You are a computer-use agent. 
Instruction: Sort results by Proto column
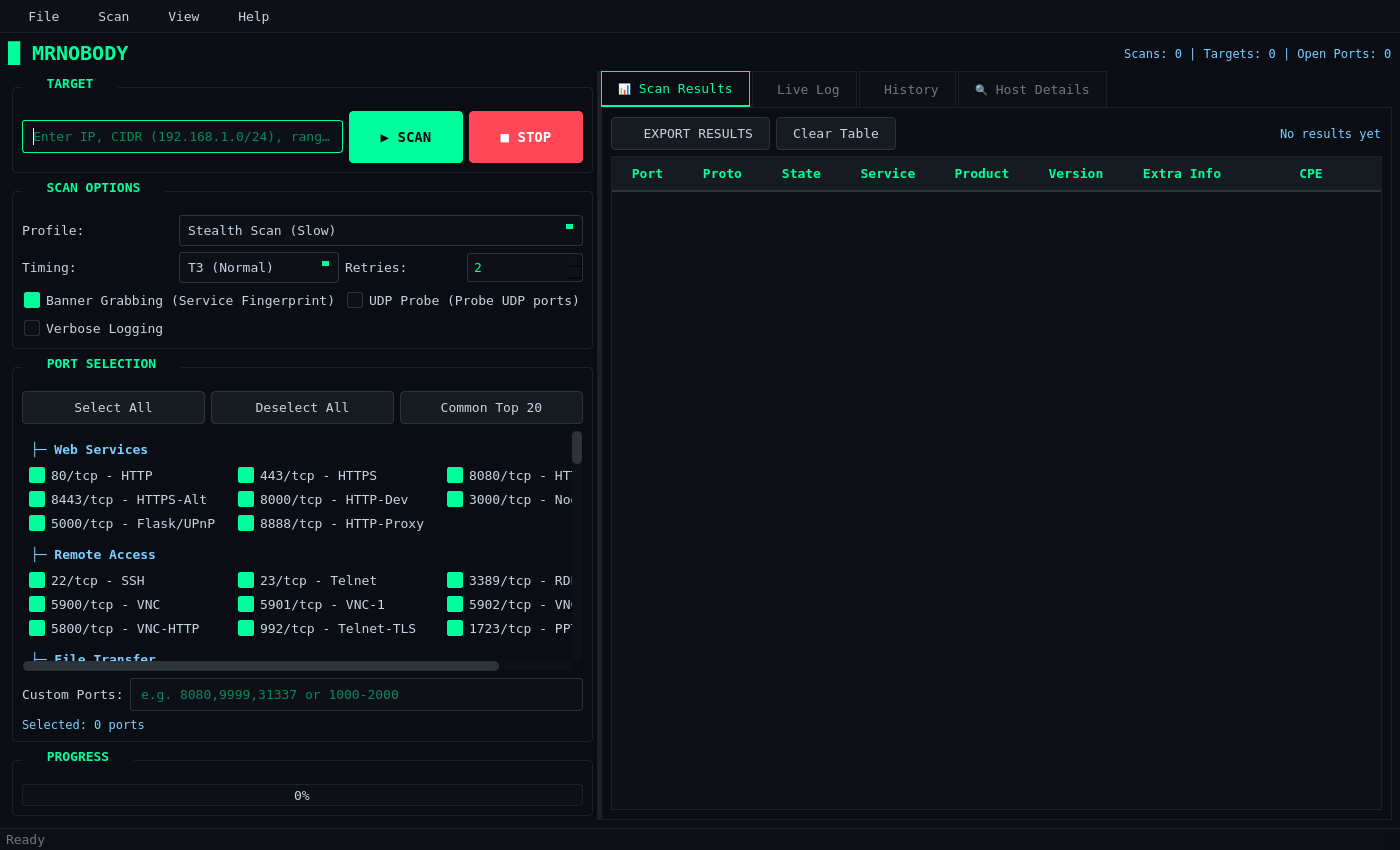[x=722, y=173]
